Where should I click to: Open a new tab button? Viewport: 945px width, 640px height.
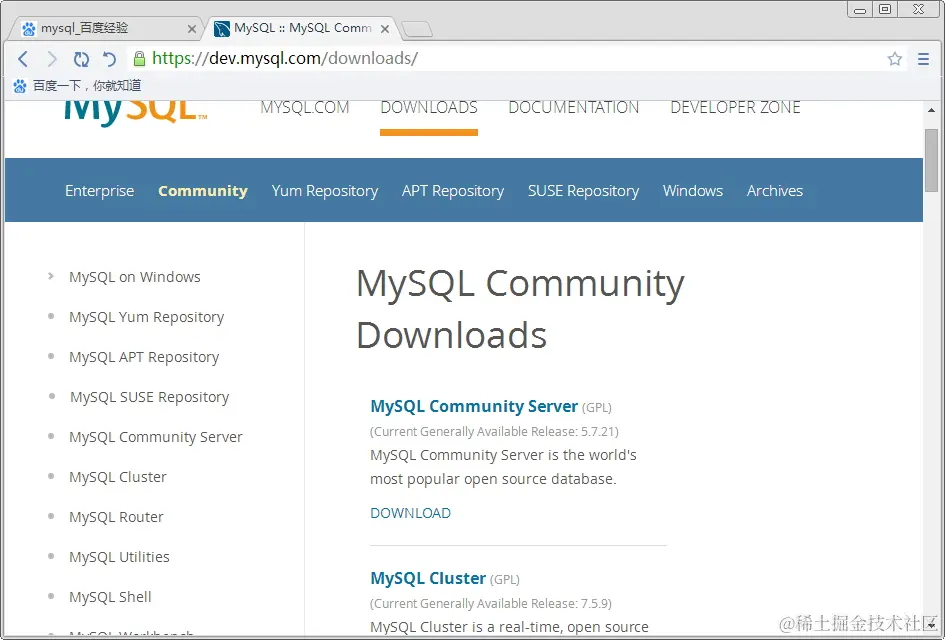416,29
